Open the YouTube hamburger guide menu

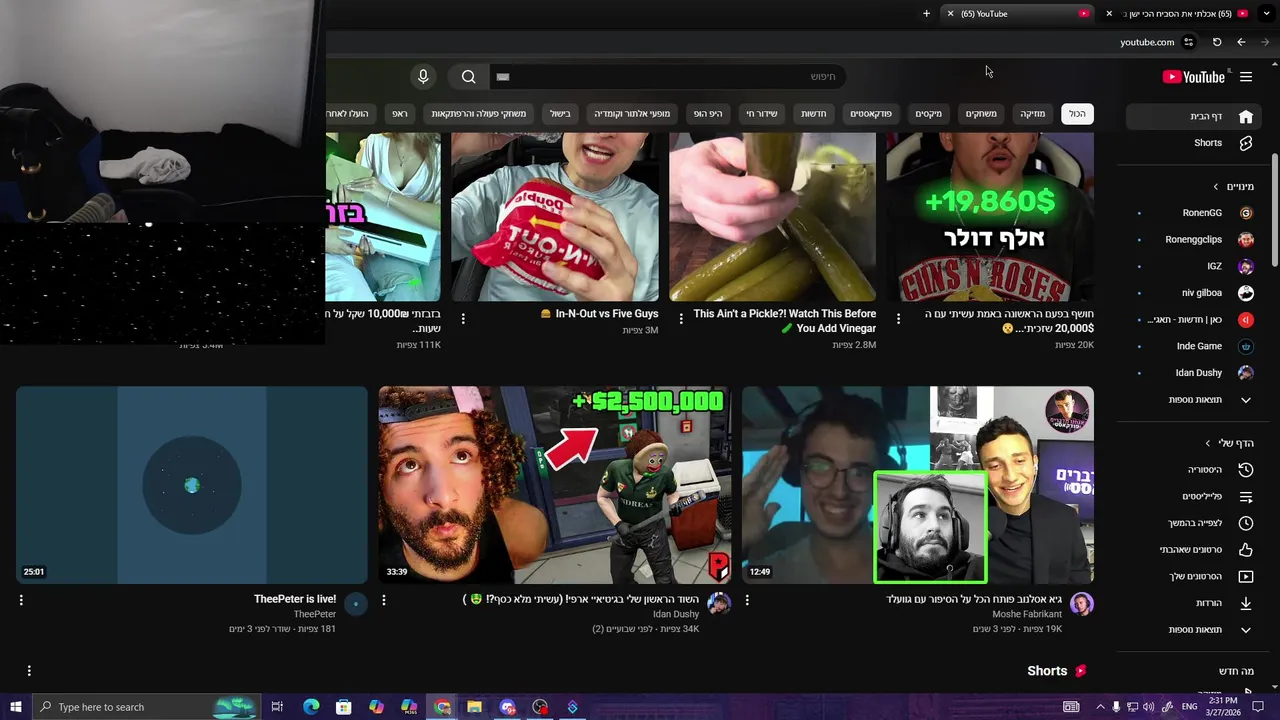coord(1246,77)
